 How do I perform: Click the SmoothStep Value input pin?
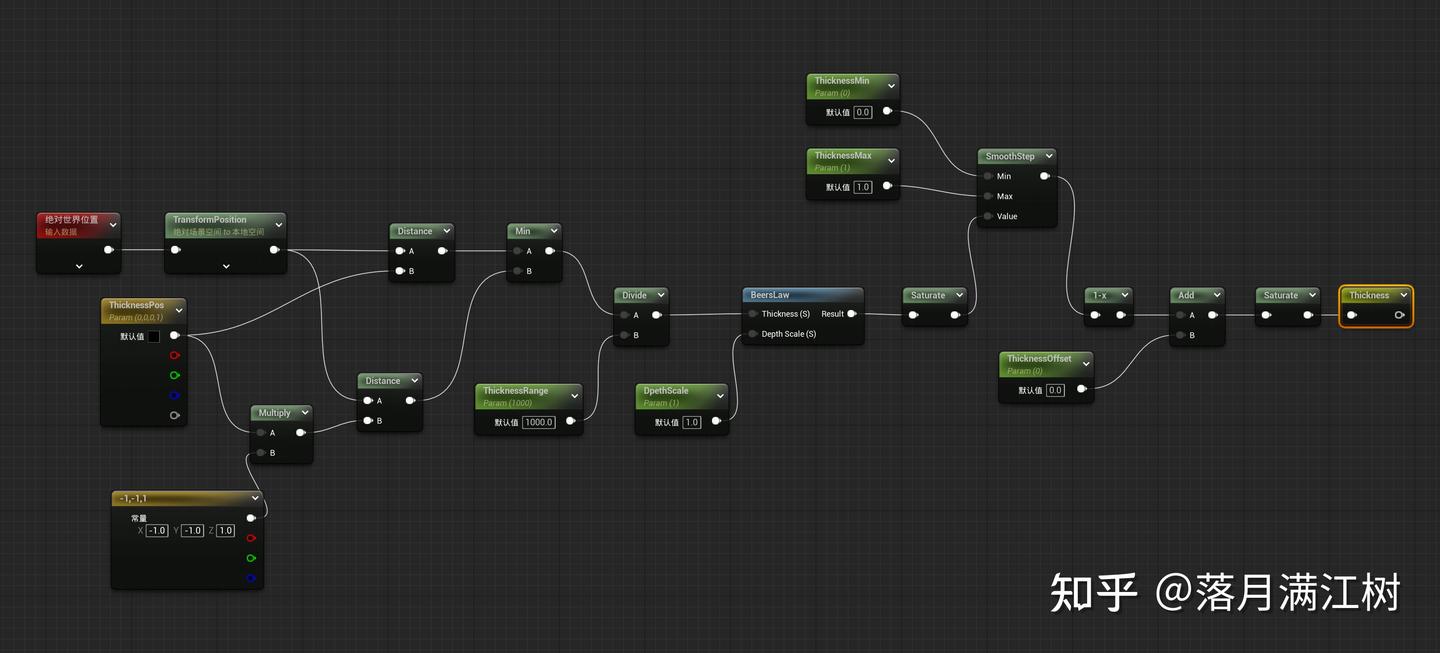tap(988, 216)
